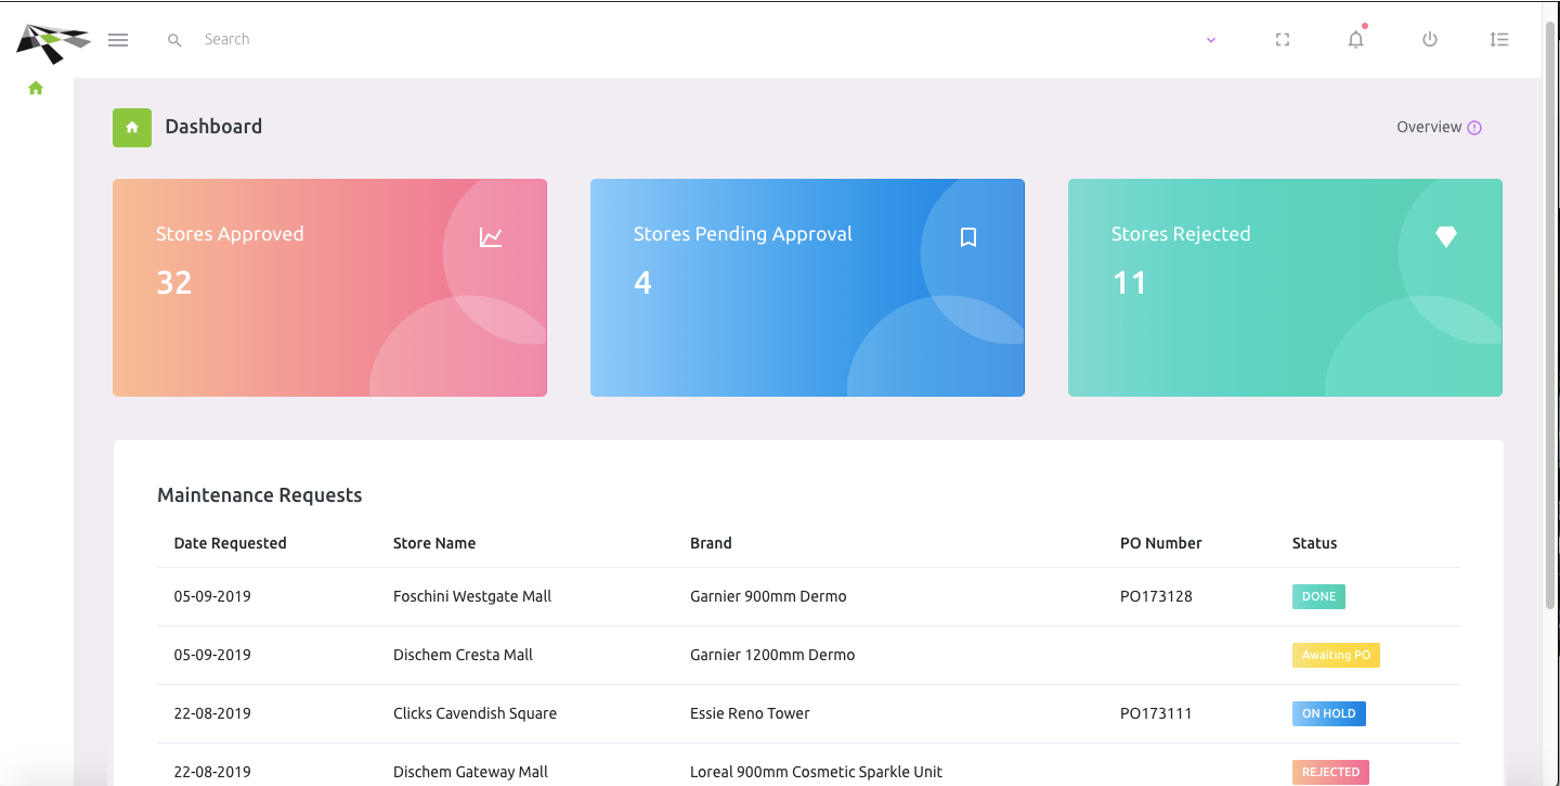Open the Stores Pending Approval card

[x=808, y=288]
